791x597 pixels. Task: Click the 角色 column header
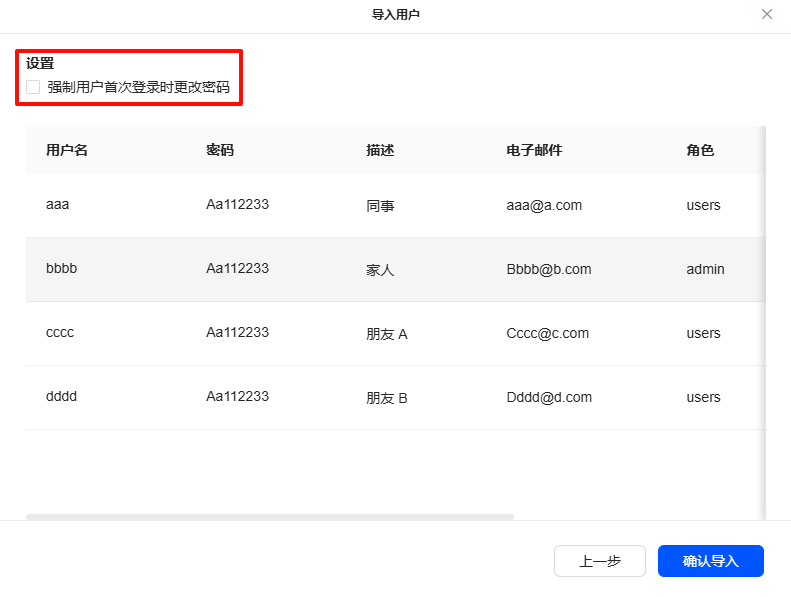700,150
